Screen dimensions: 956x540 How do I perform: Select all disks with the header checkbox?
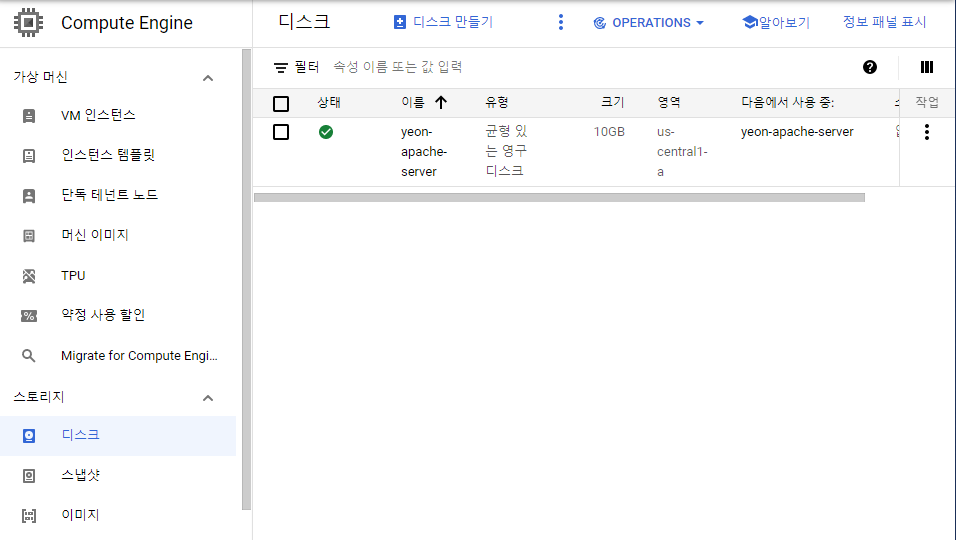click(x=281, y=104)
